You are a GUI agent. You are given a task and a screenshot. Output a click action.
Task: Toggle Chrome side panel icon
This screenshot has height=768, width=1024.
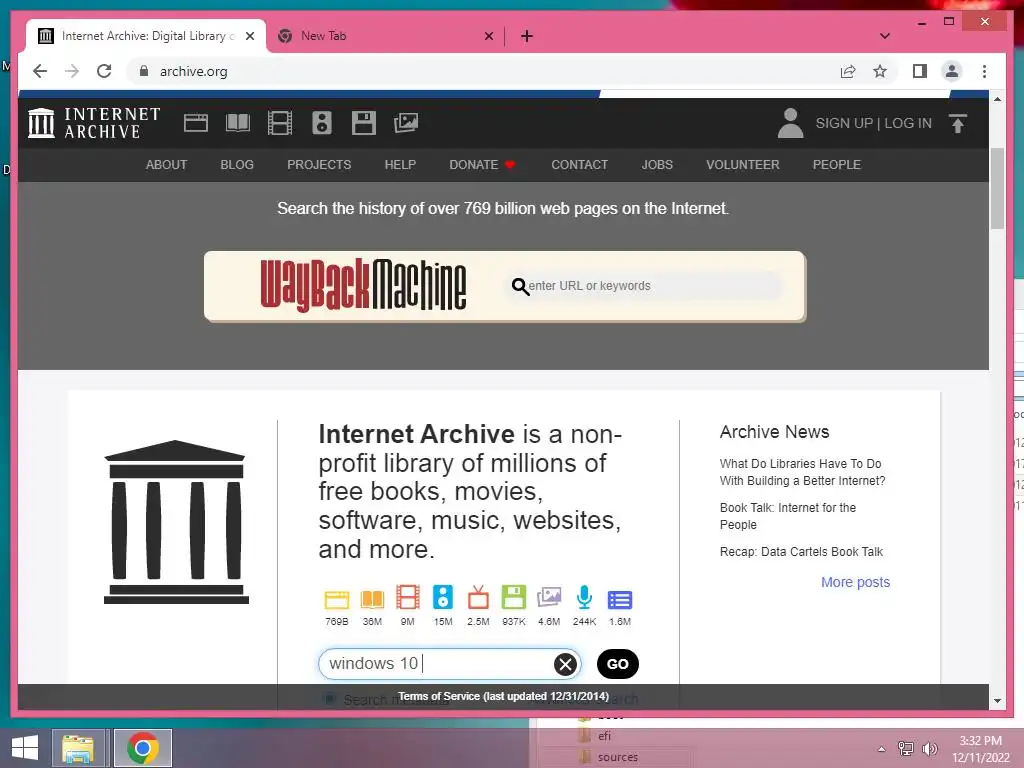[920, 71]
